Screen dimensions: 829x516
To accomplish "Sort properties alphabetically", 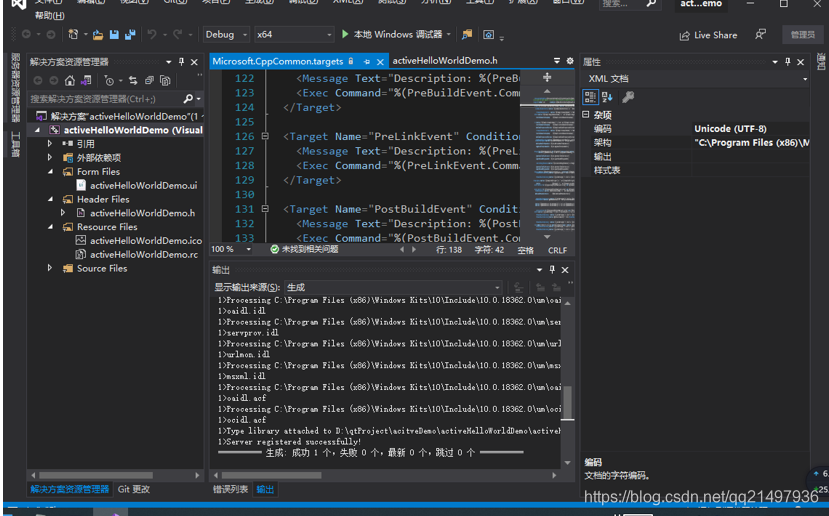I will [608, 97].
